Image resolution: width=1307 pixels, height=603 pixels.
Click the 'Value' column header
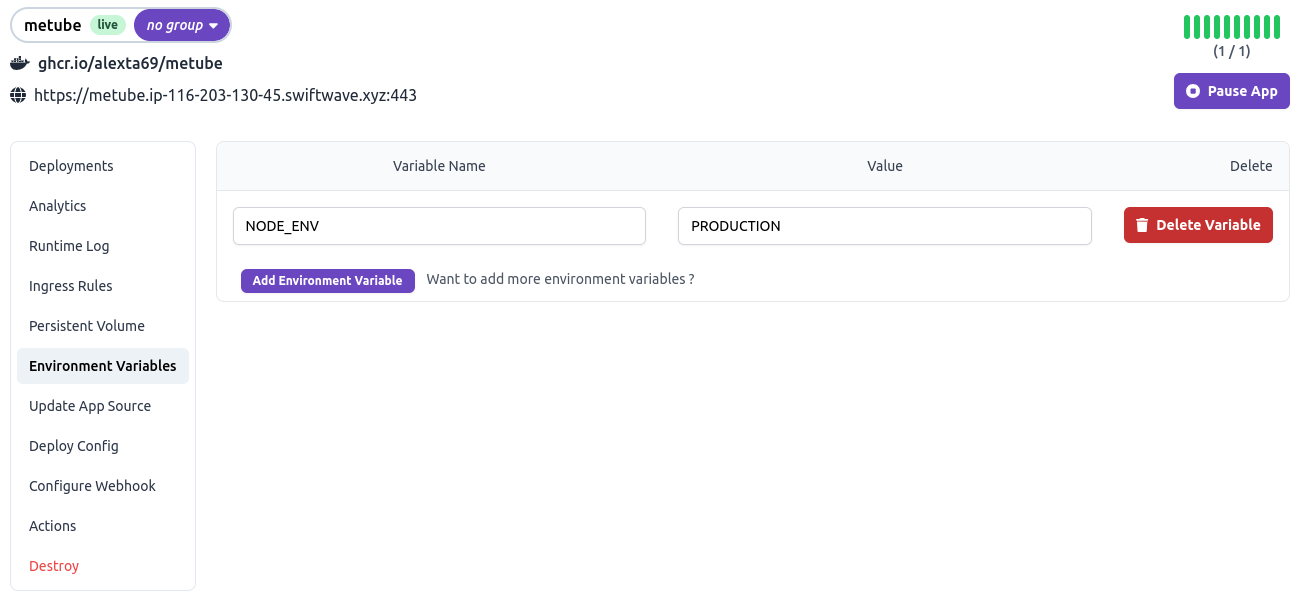[885, 166]
